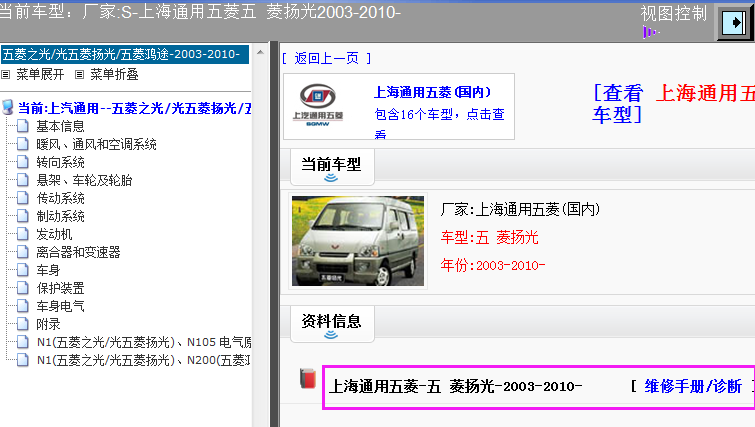
Task: Open 上海通用五菱-五 菱扬光-2003-2010- entry
Action: [x=456, y=386]
